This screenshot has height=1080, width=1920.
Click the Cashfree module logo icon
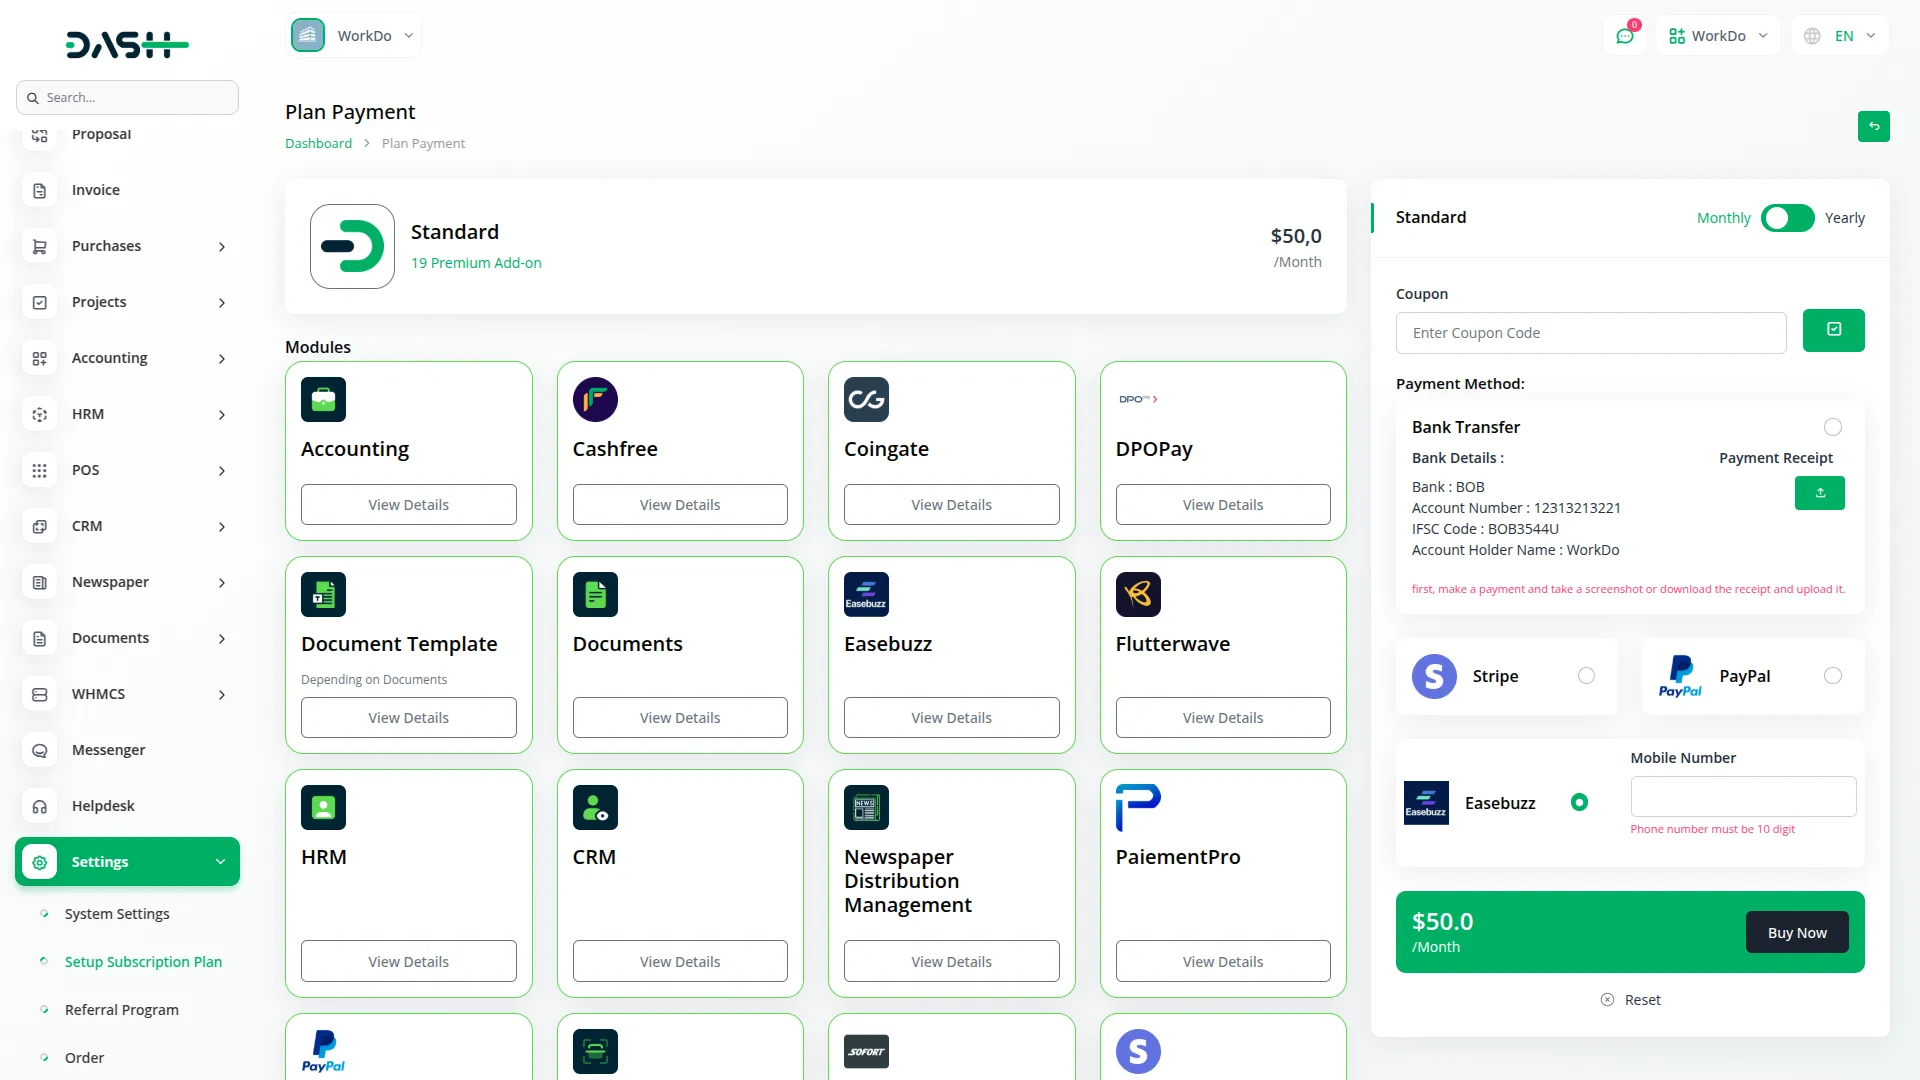(595, 399)
